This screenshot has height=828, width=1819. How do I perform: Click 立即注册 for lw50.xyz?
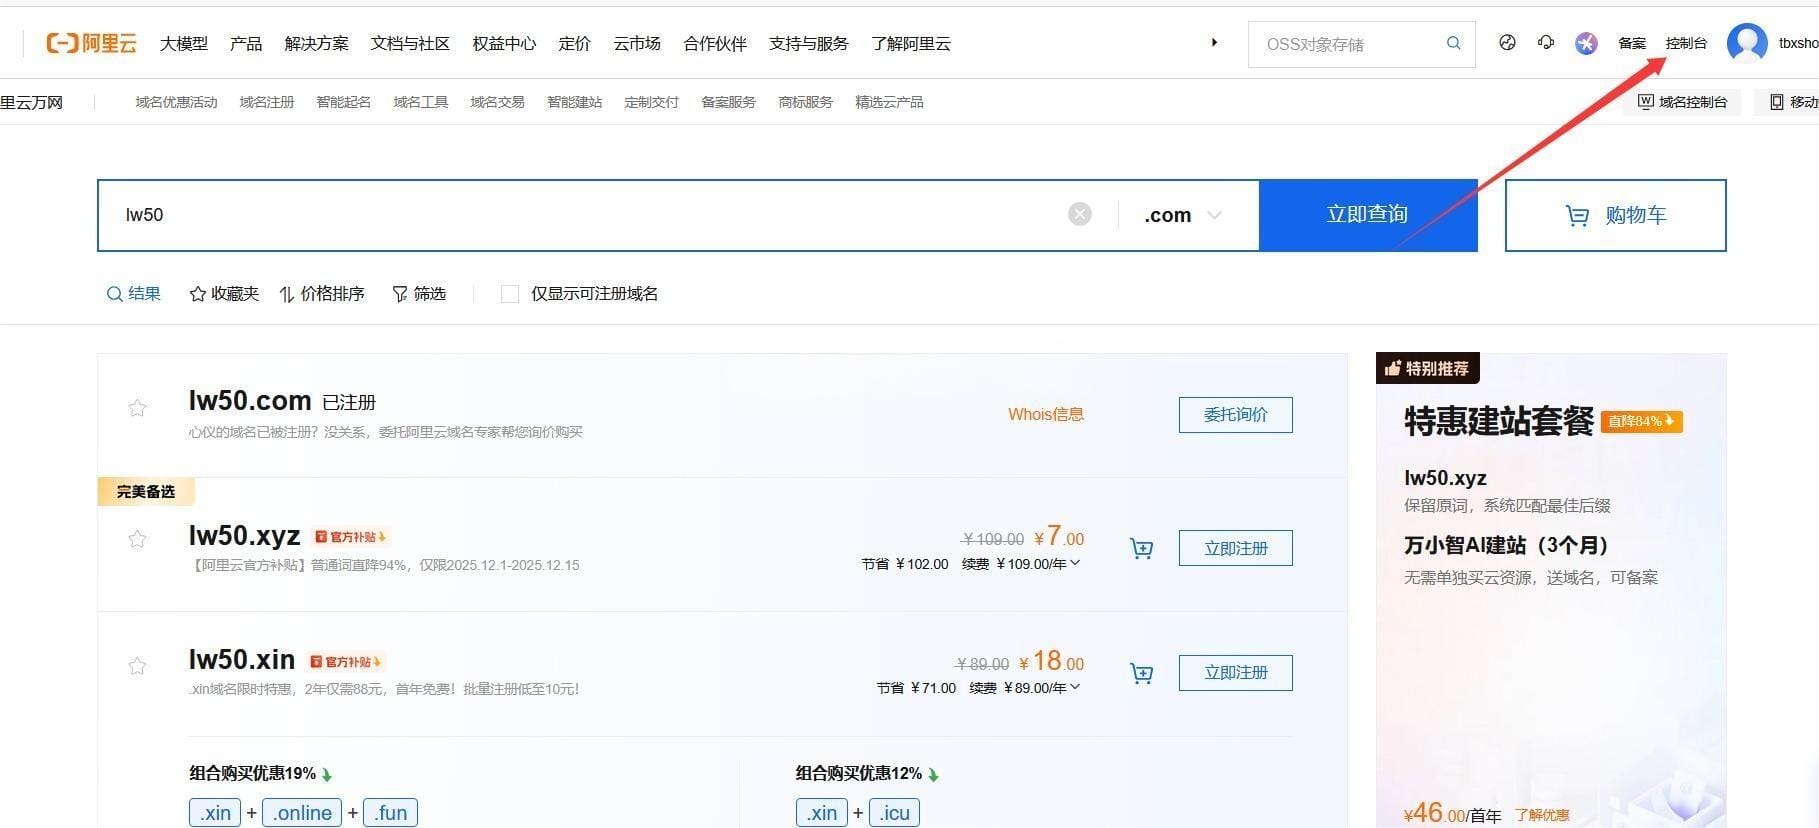tap(1236, 548)
